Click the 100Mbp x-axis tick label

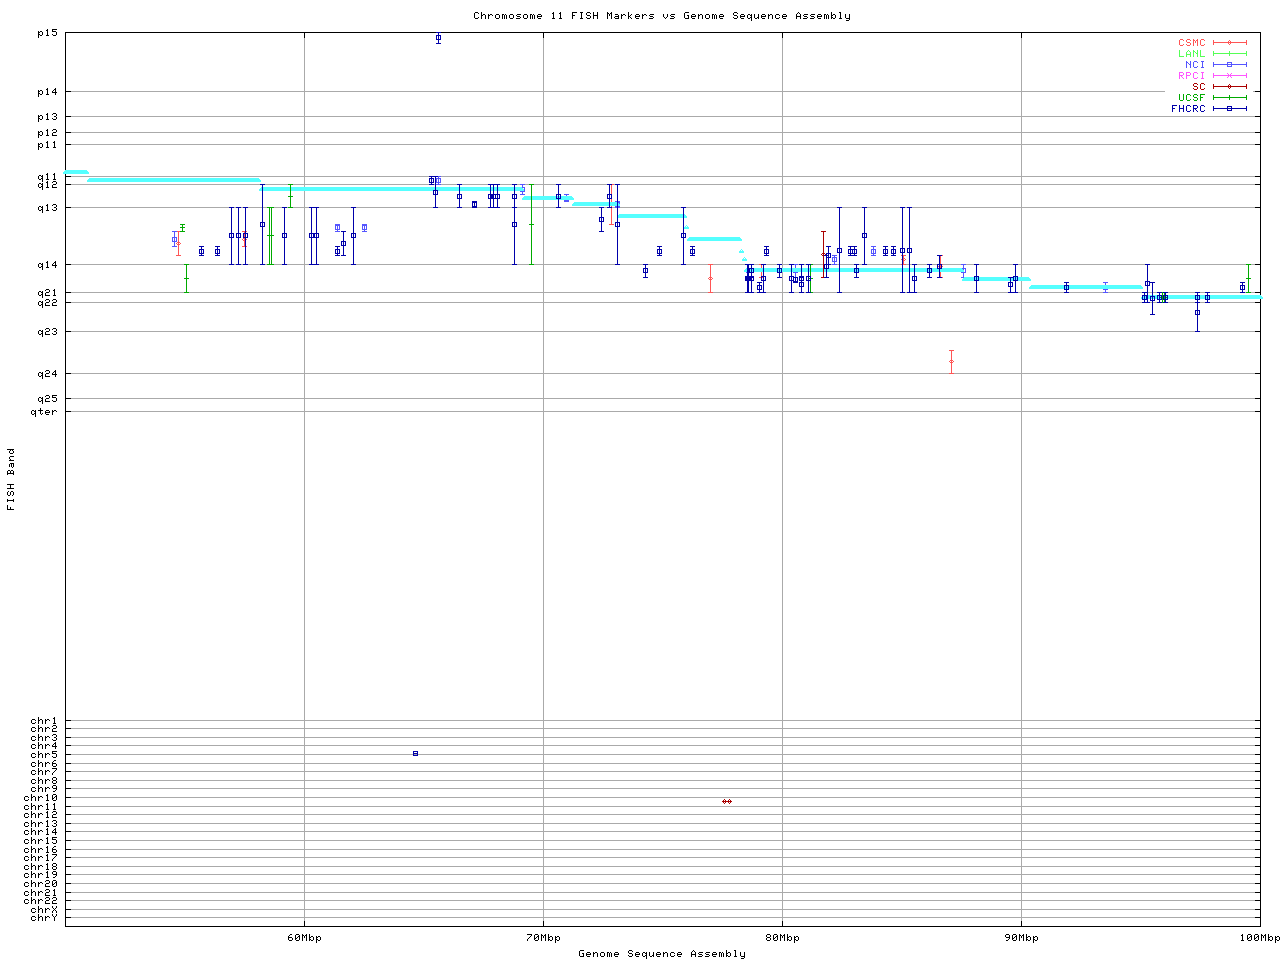(x=1259, y=938)
